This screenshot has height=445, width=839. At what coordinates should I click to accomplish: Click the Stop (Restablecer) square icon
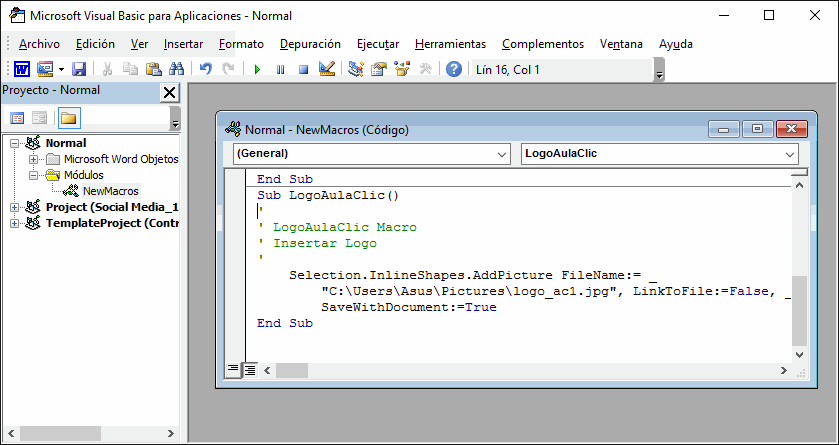click(x=303, y=70)
